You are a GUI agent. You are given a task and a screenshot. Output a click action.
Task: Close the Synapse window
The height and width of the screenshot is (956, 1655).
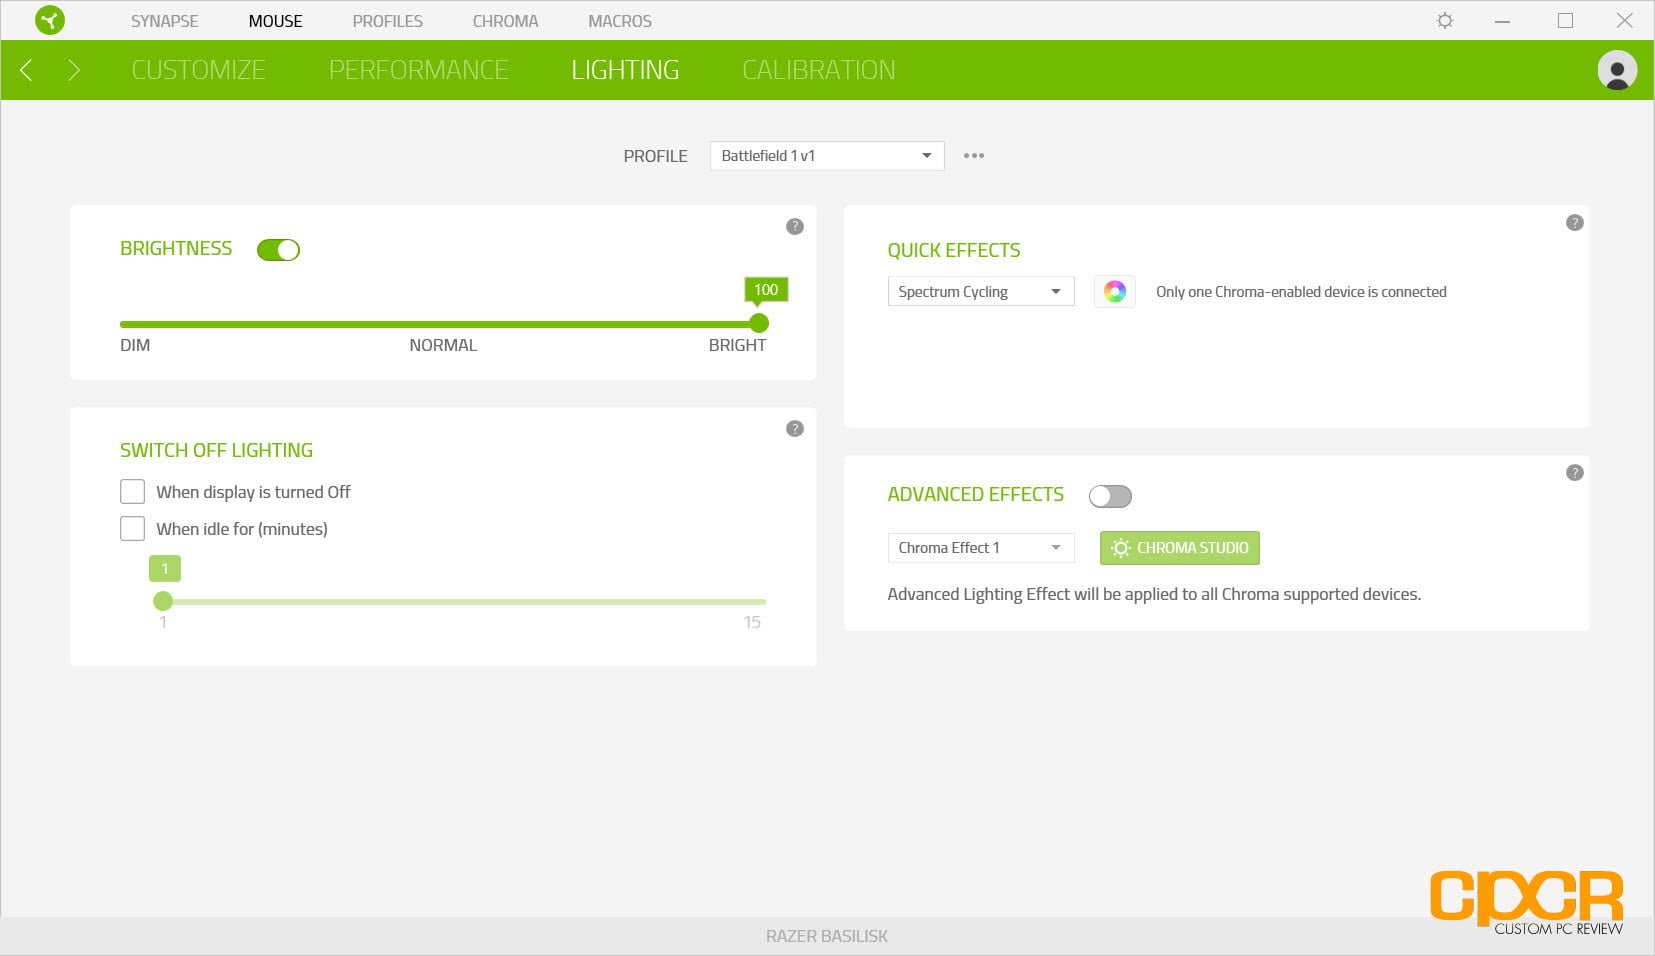1625,20
